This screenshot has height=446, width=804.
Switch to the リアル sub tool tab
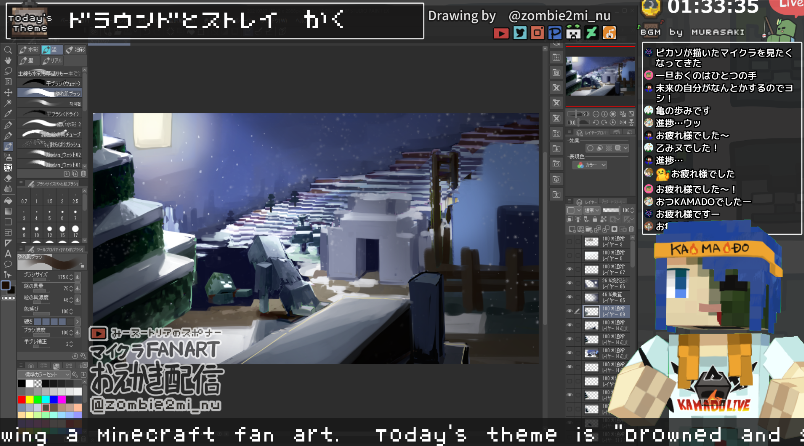[52, 60]
